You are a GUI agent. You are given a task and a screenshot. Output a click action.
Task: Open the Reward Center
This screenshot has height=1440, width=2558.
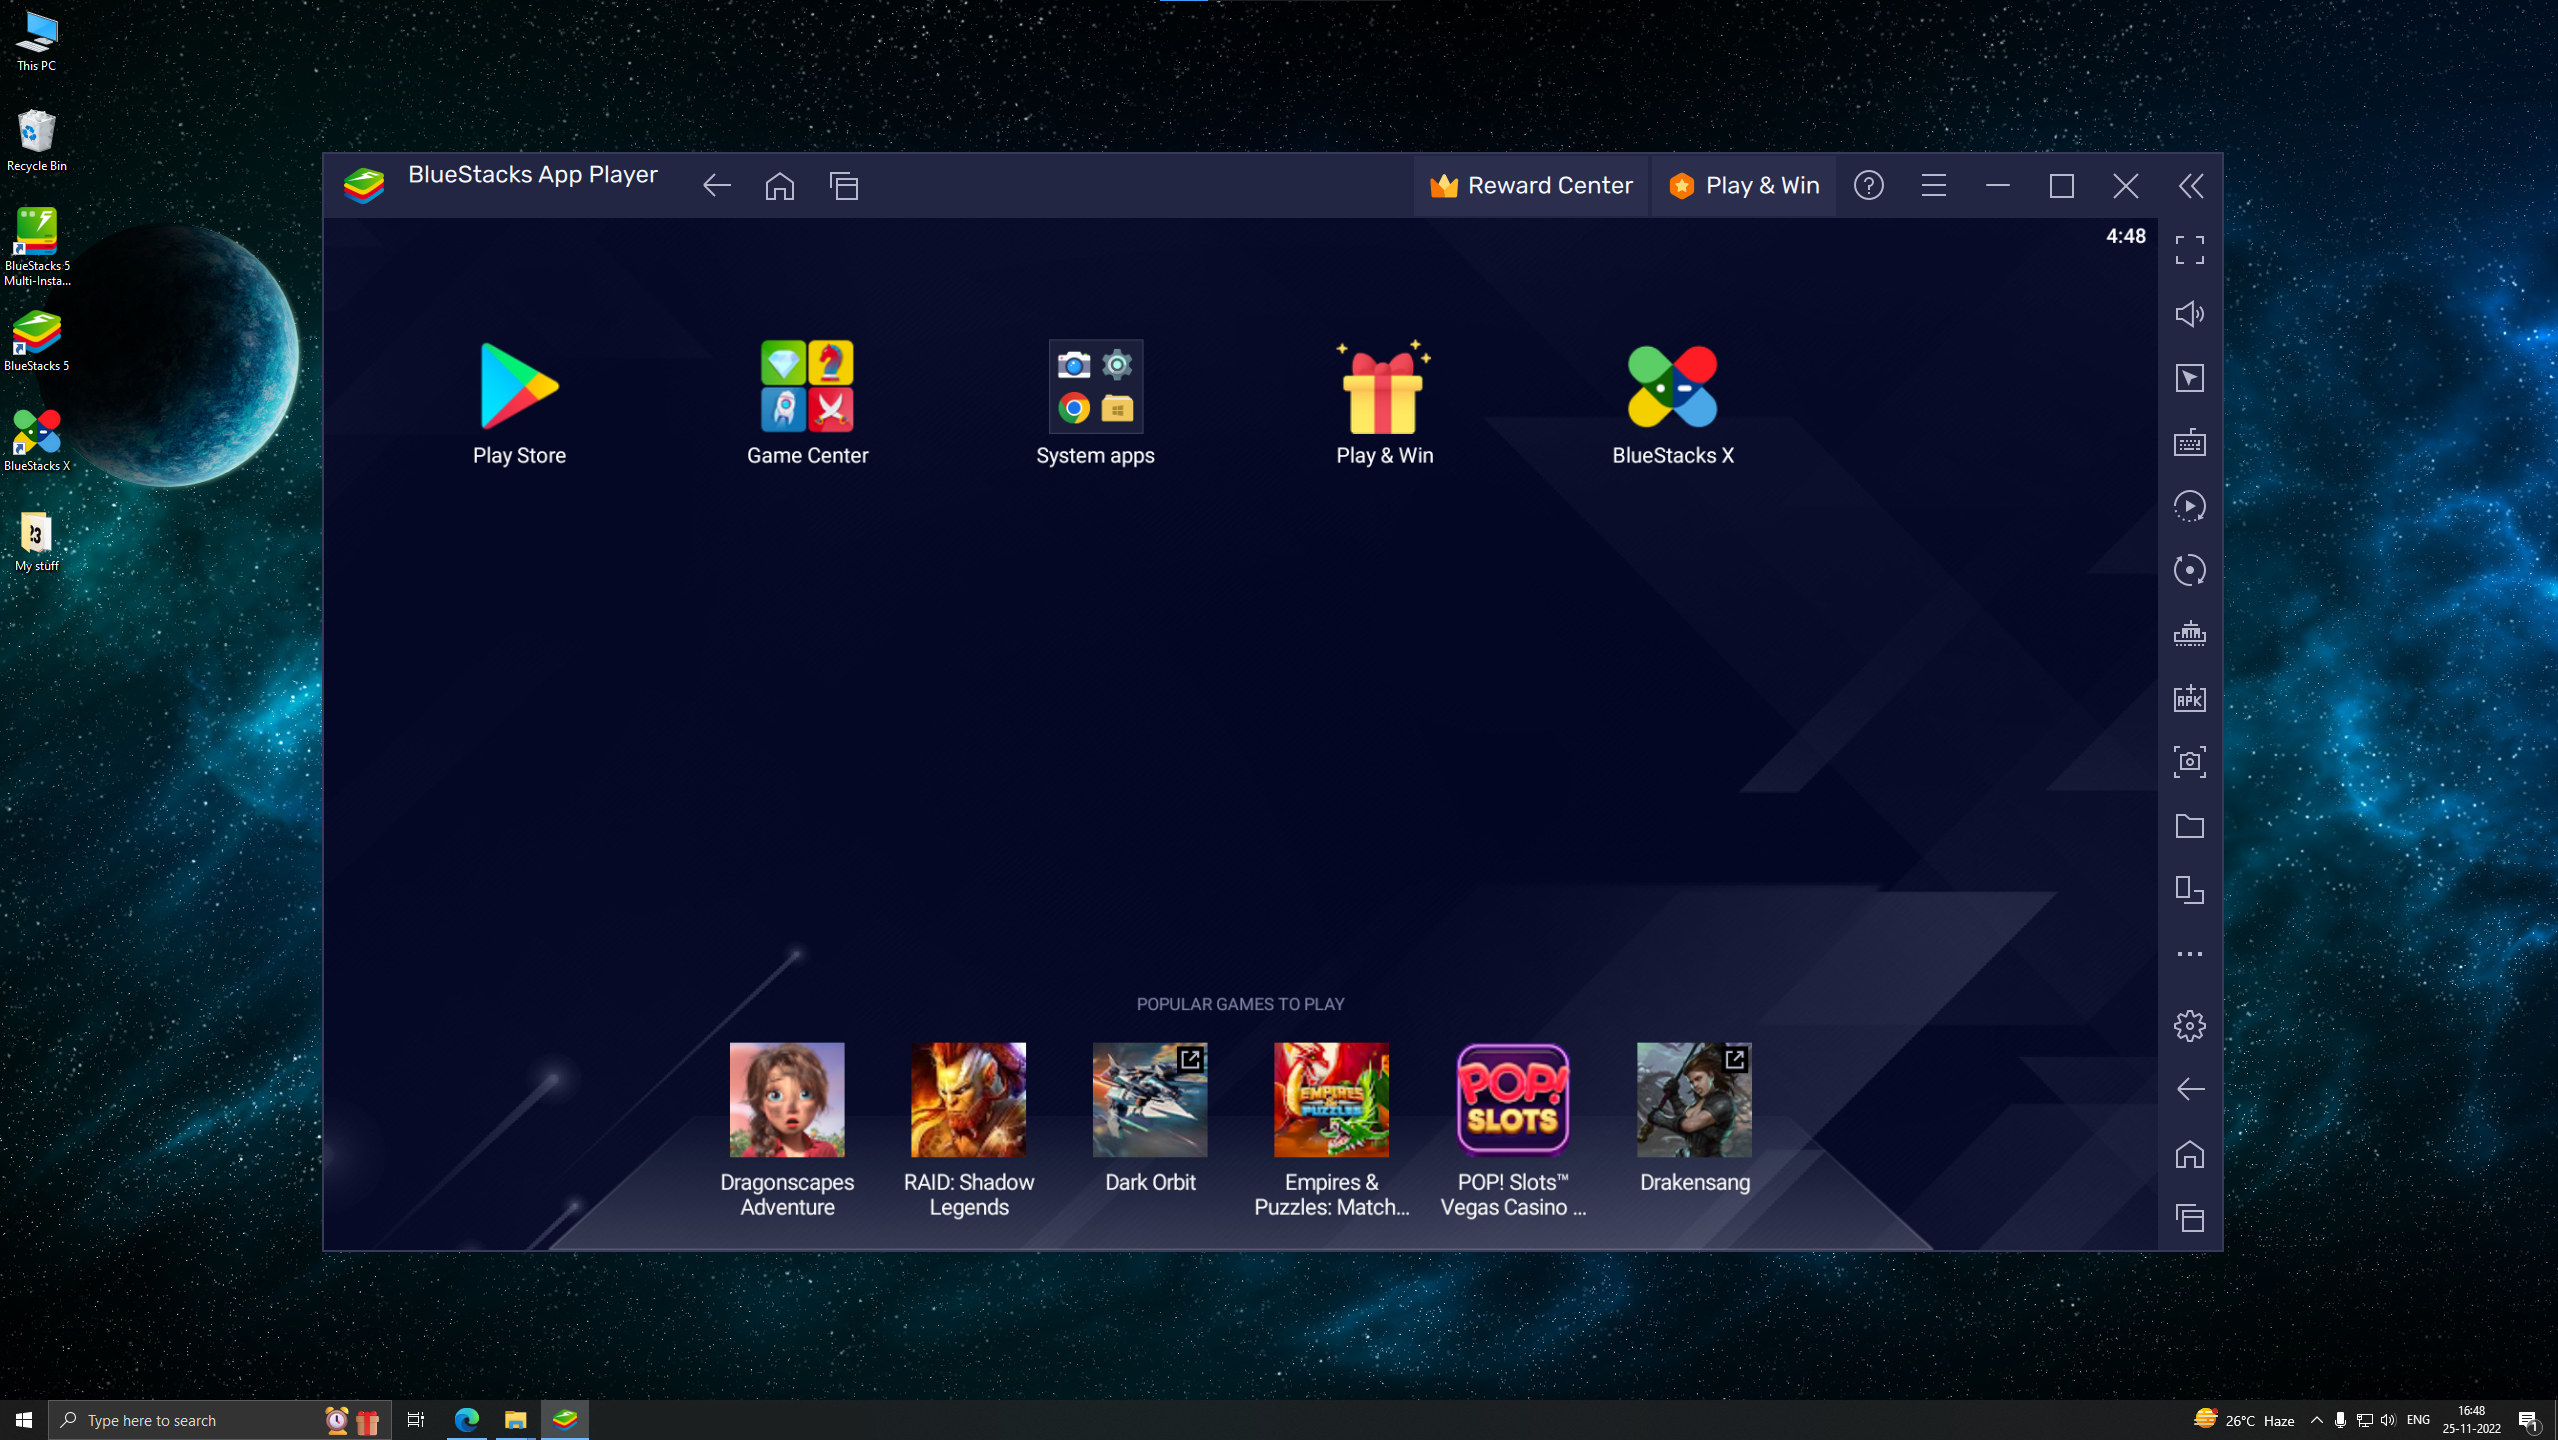click(x=1531, y=186)
